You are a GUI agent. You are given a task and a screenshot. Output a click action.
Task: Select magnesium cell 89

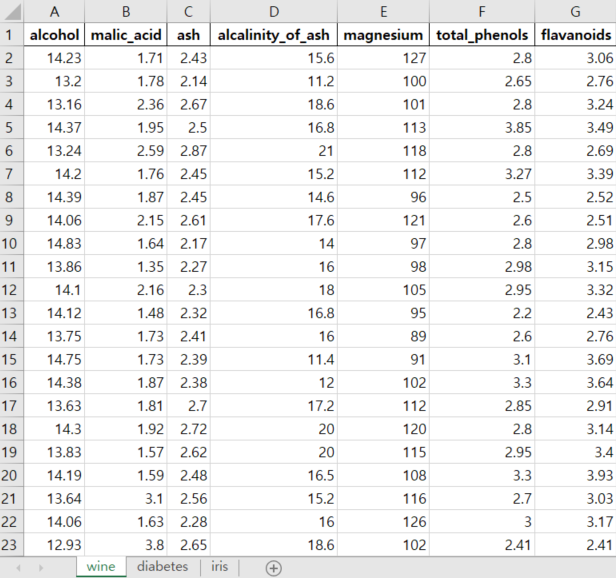(x=383, y=336)
